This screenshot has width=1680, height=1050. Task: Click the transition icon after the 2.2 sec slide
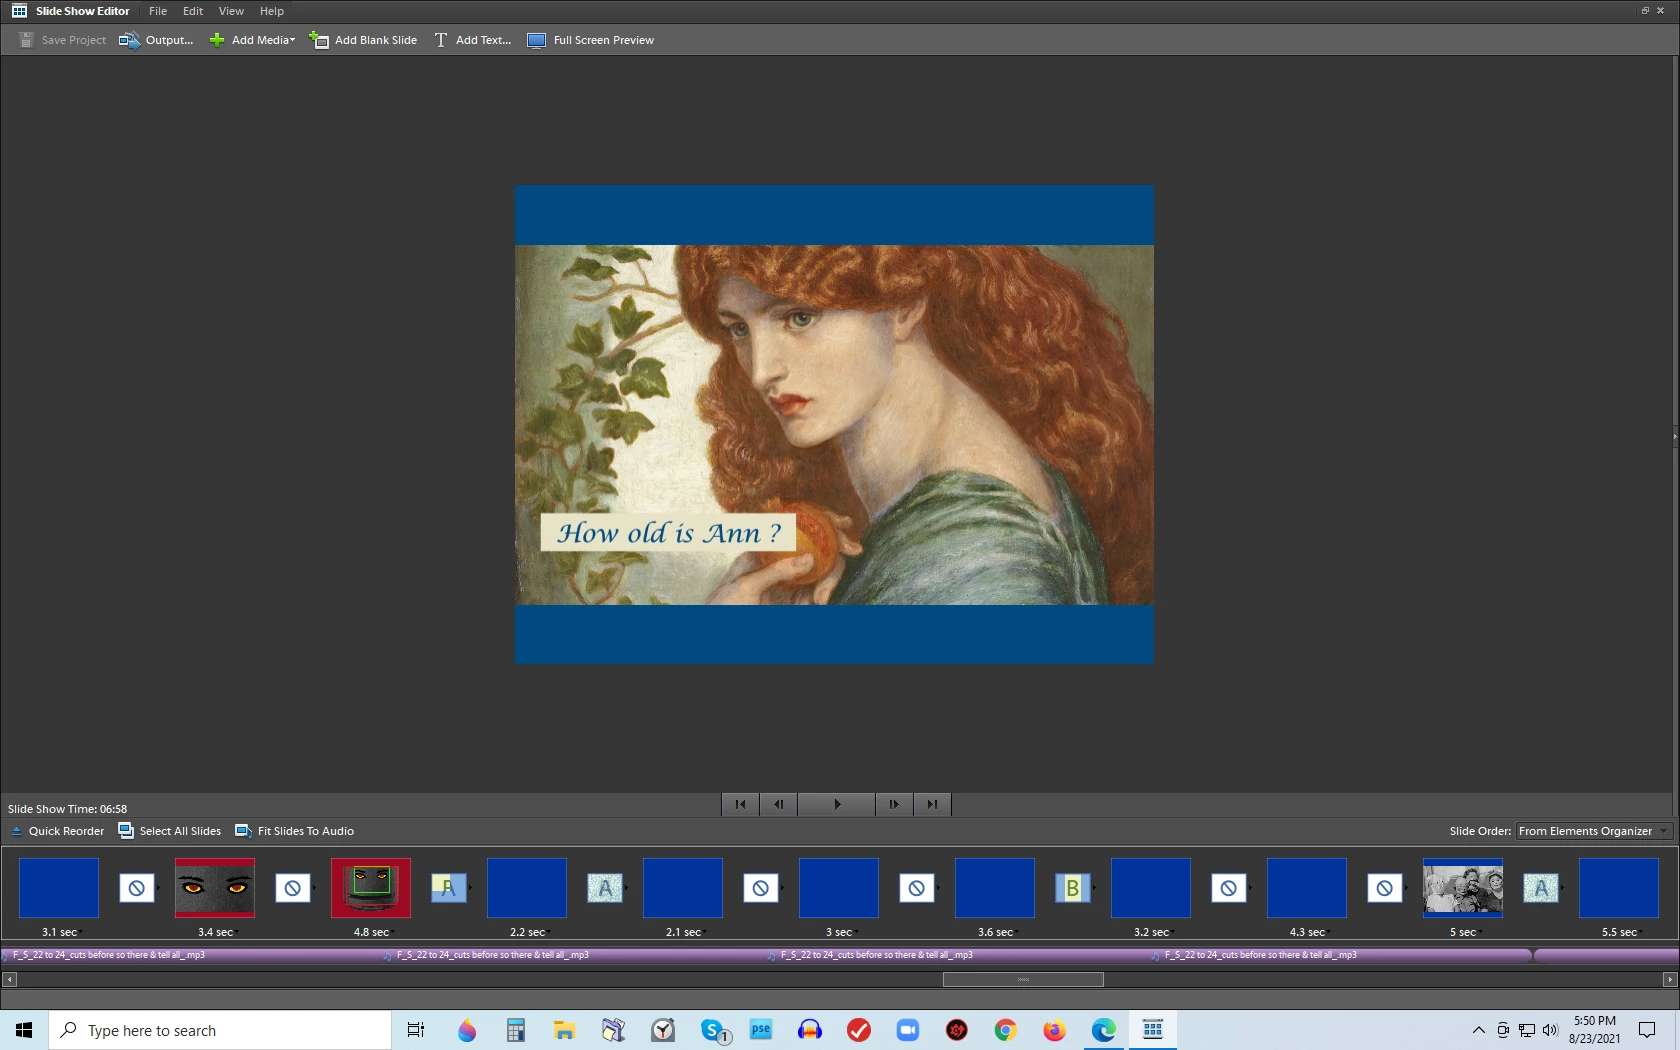pyautogui.click(x=605, y=888)
